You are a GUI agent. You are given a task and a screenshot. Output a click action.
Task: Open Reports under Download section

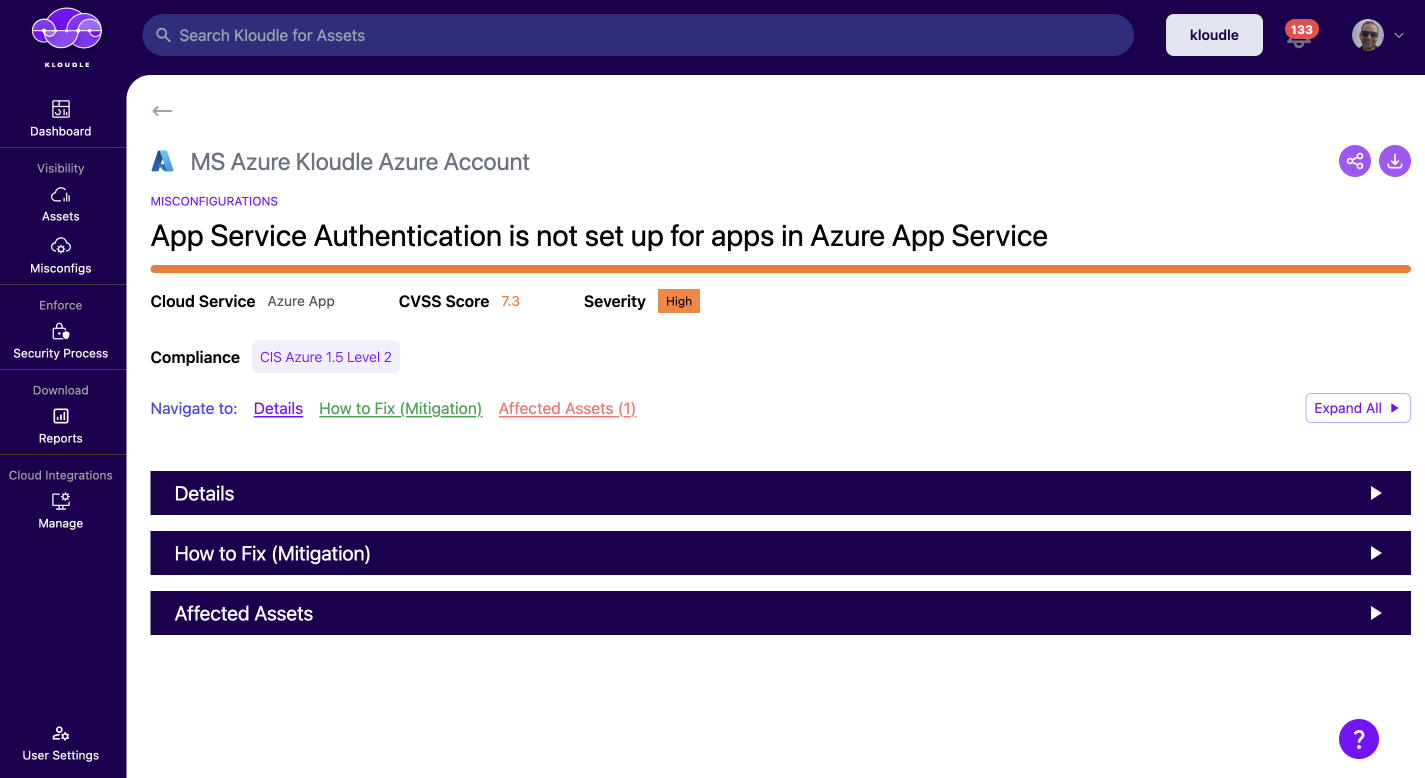(x=60, y=425)
